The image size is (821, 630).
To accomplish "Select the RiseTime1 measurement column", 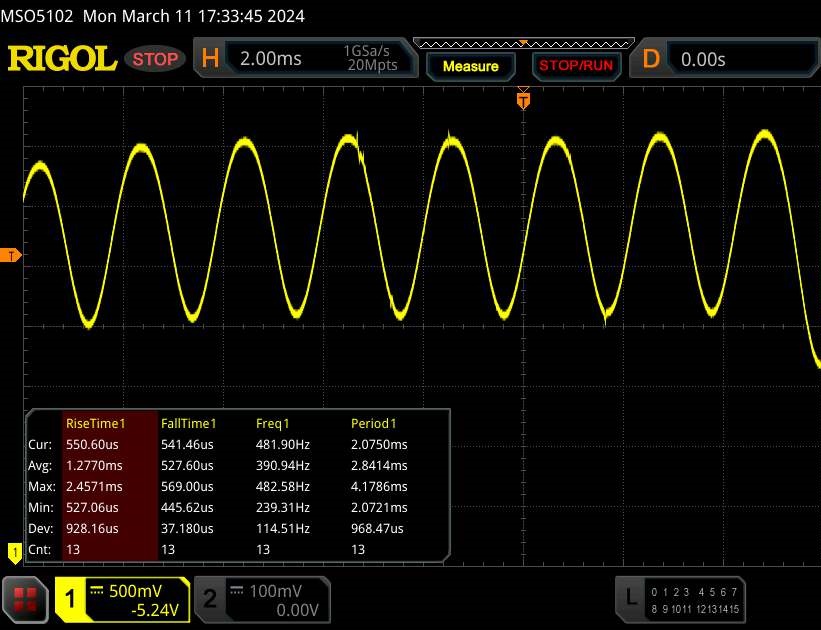I will pyautogui.click(x=108, y=424).
